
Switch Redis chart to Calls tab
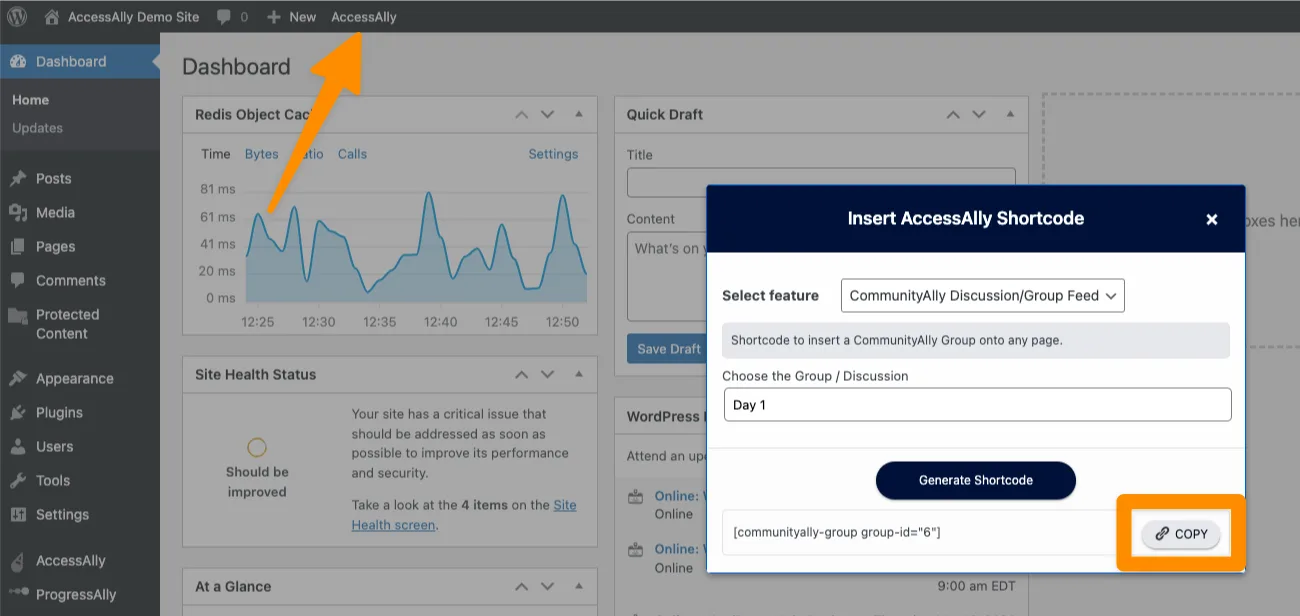[x=352, y=154]
